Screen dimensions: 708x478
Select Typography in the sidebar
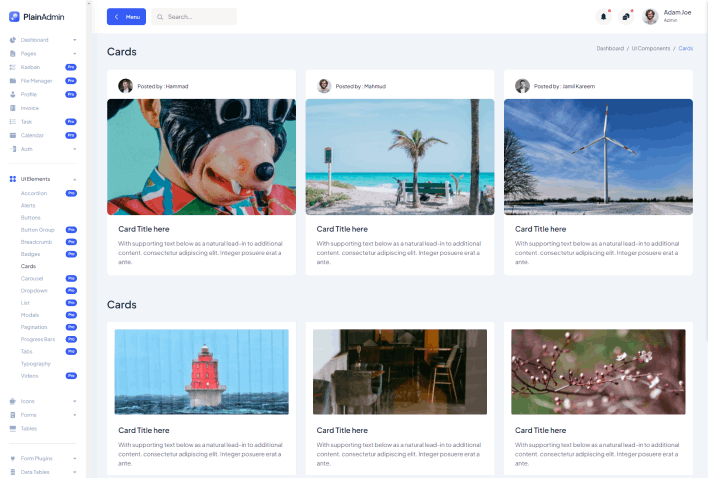tap(36, 363)
